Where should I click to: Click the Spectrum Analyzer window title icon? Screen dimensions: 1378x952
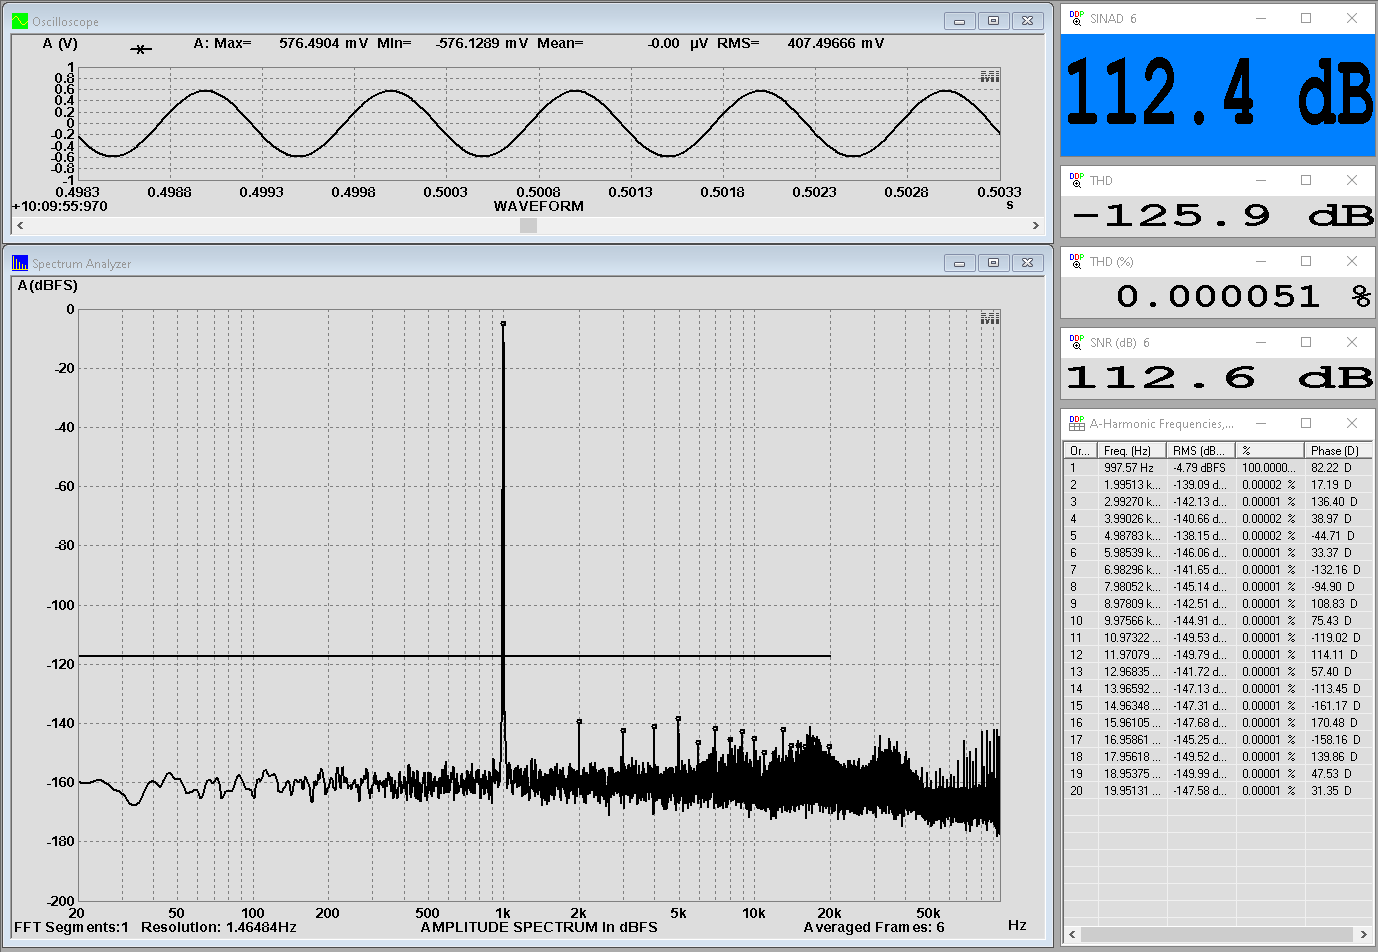[x=20, y=263]
